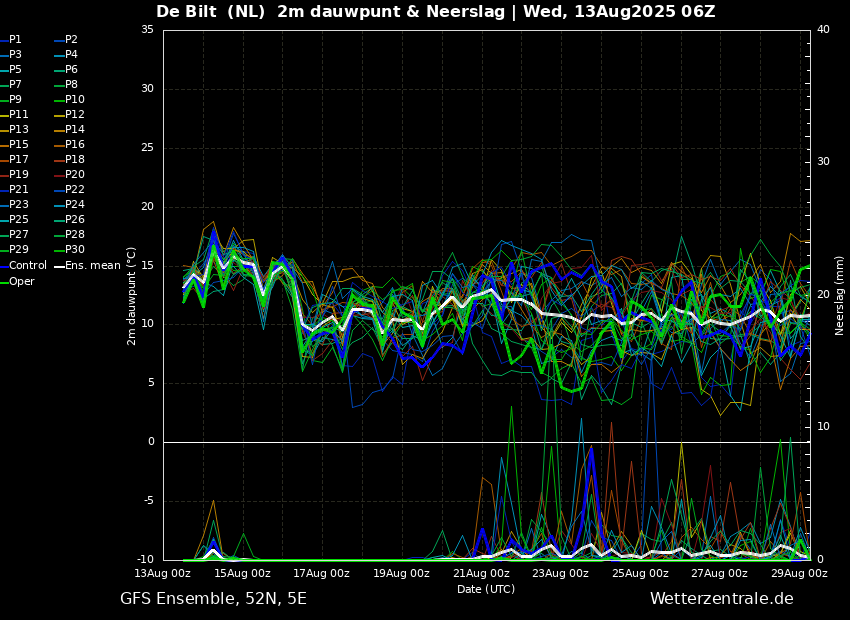
Task: Select the 21Aug 00z date tick label
Action: 481,574
